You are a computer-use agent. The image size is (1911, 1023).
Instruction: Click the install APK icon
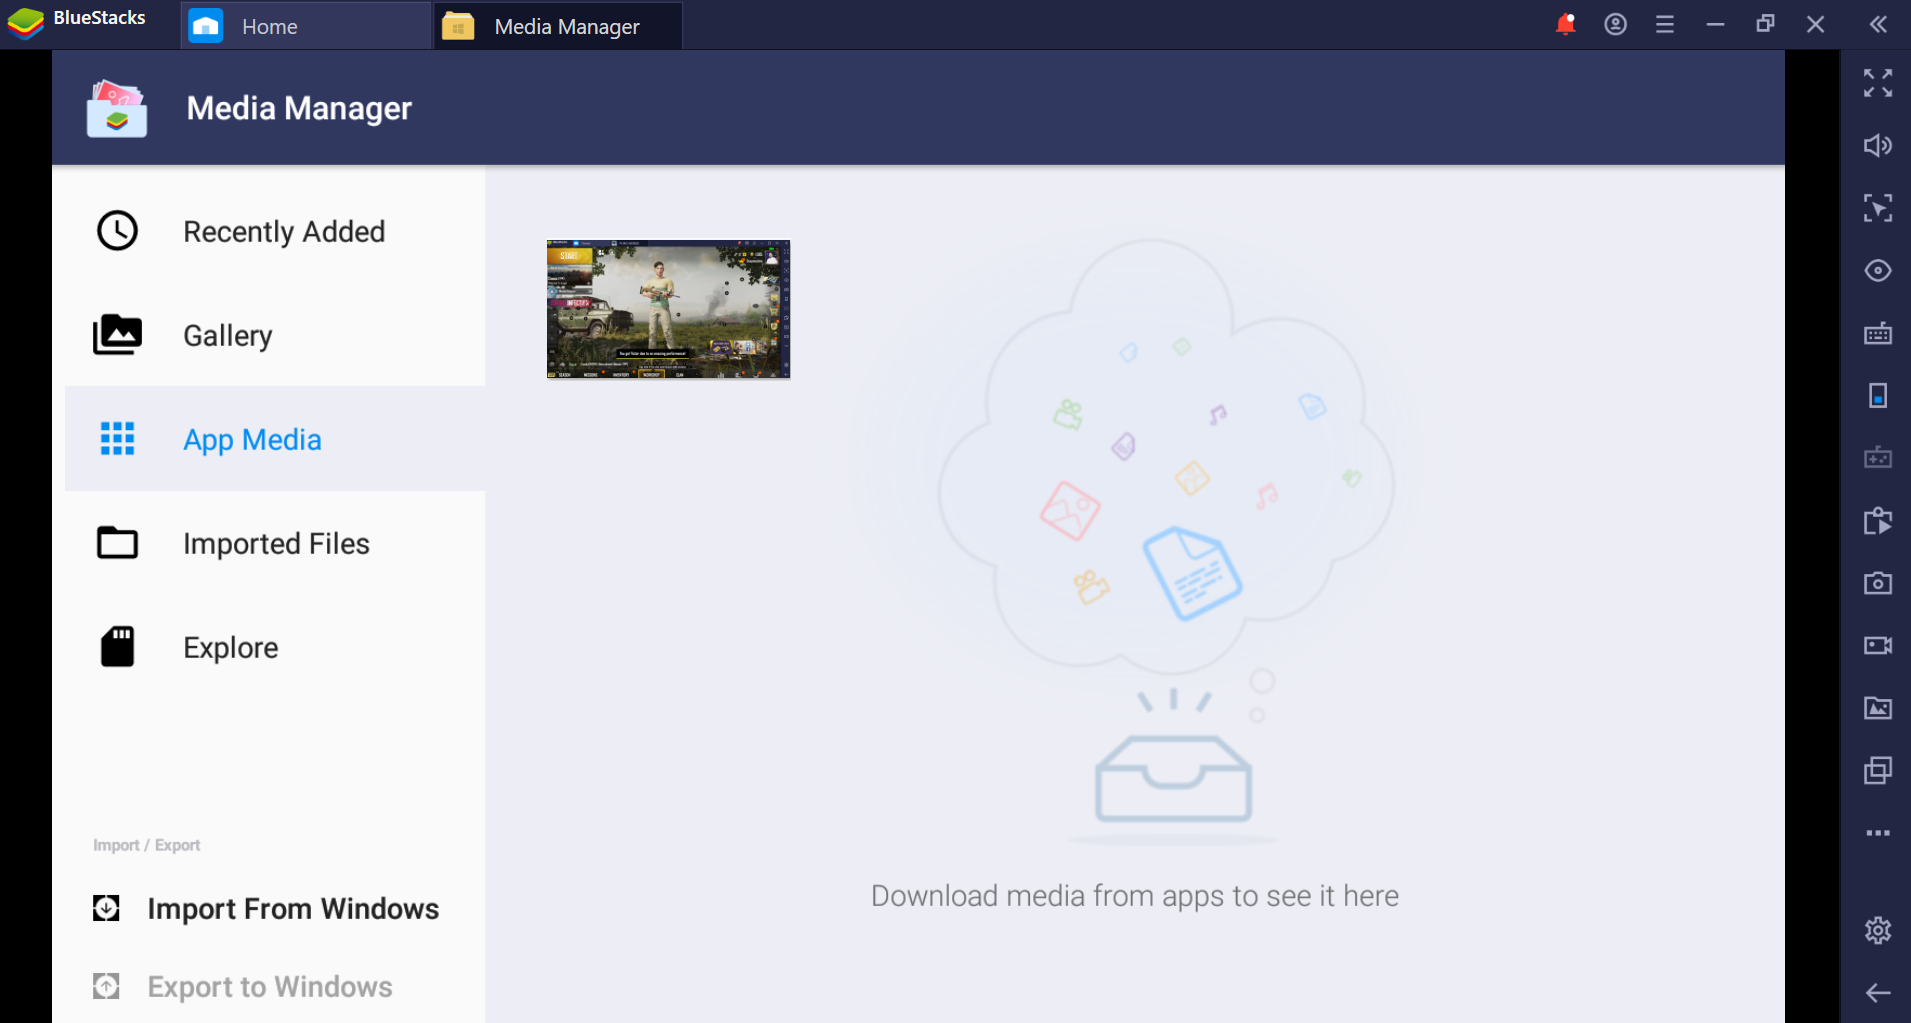point(1878,521)
